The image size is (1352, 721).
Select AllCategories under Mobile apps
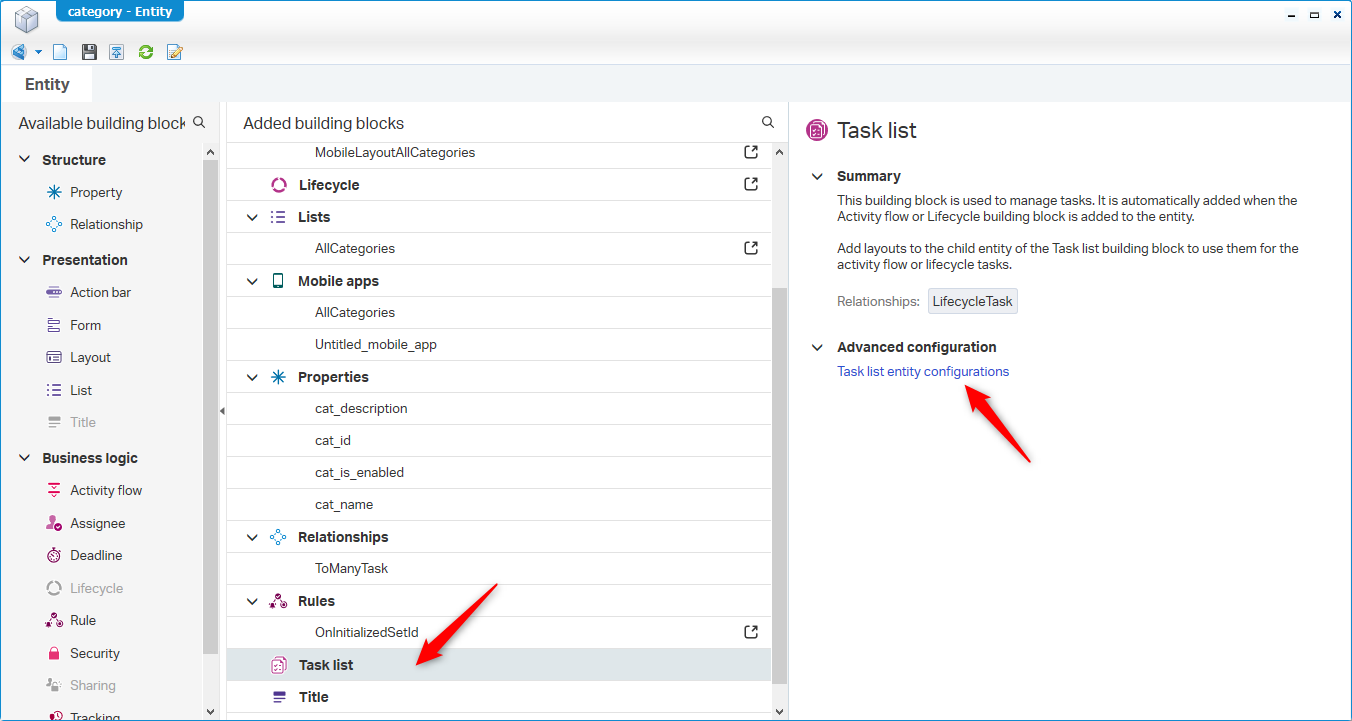click(x=499, y=313)
